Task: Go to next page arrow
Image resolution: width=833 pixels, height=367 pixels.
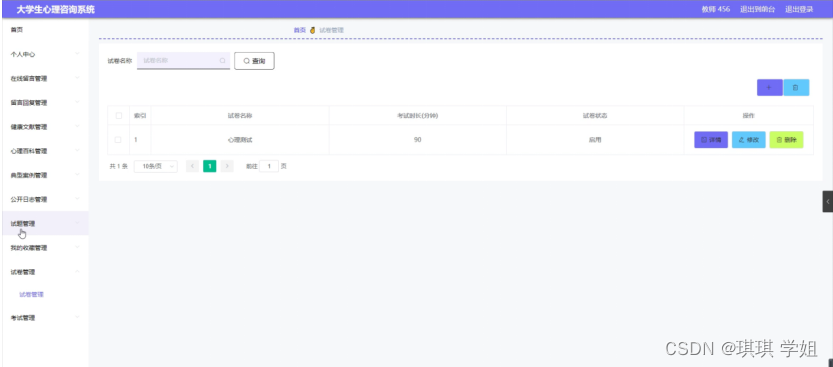Action: coord(227,166)
